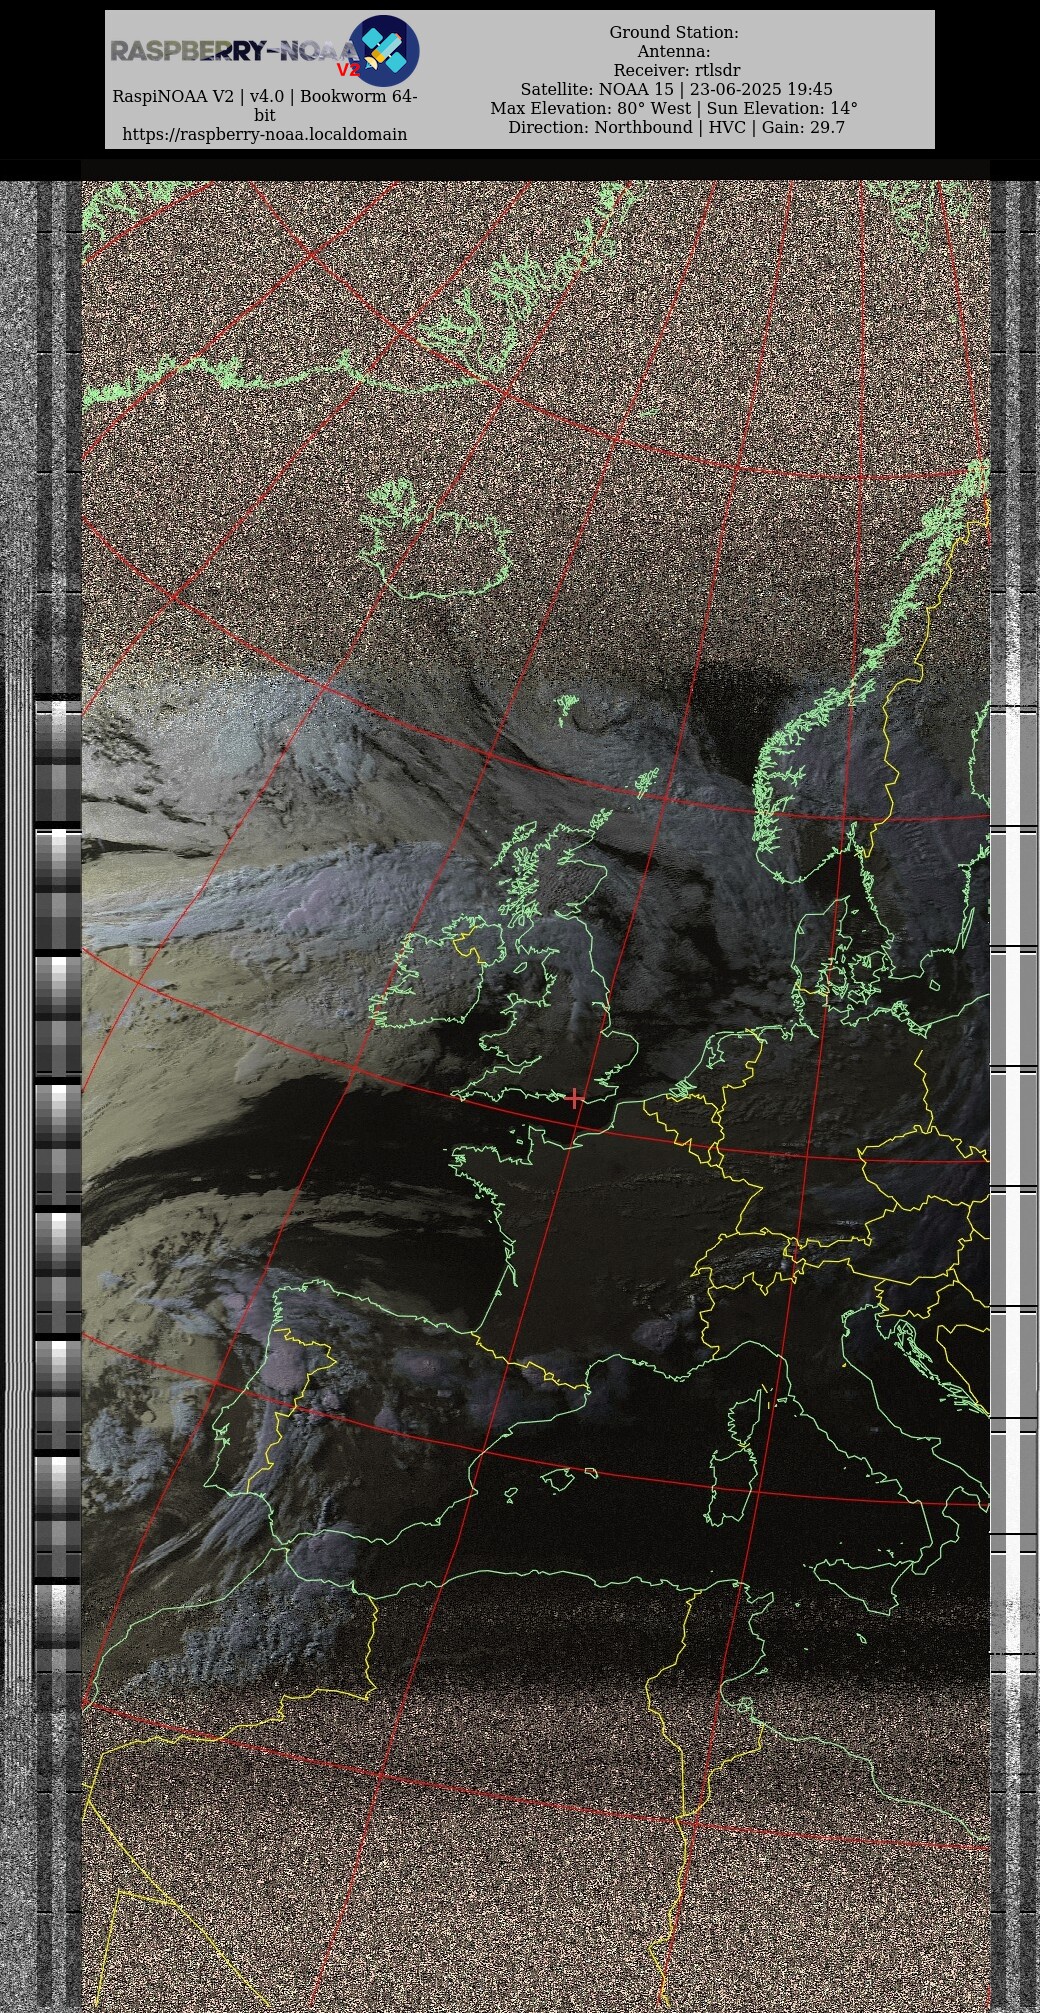Screen dimensions: 1040x2013
Task: Click the https://raspberry-noaa.localdomain URL text
Action: 265,134
